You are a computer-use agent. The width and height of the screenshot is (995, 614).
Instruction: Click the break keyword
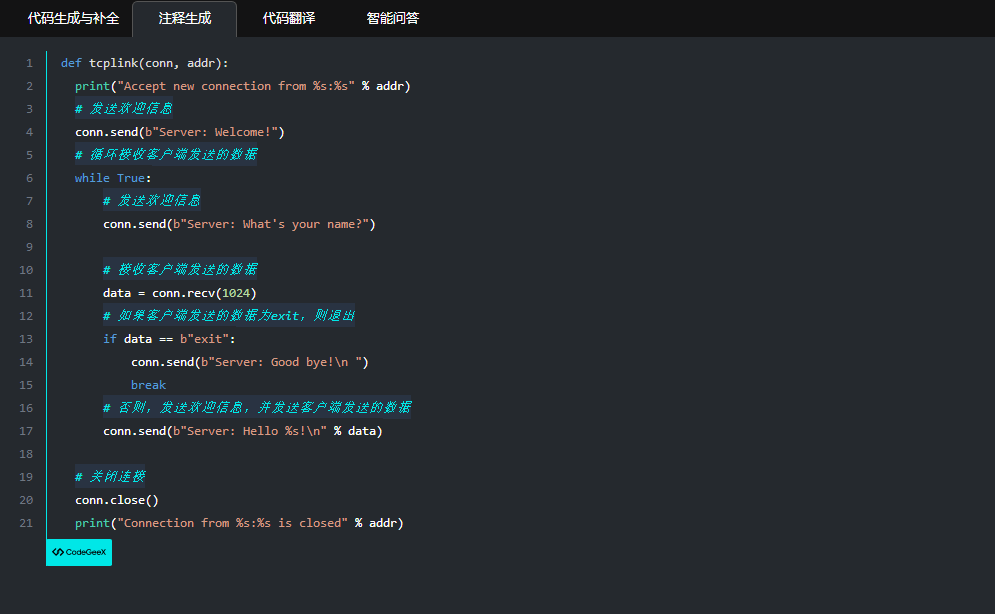148,385
